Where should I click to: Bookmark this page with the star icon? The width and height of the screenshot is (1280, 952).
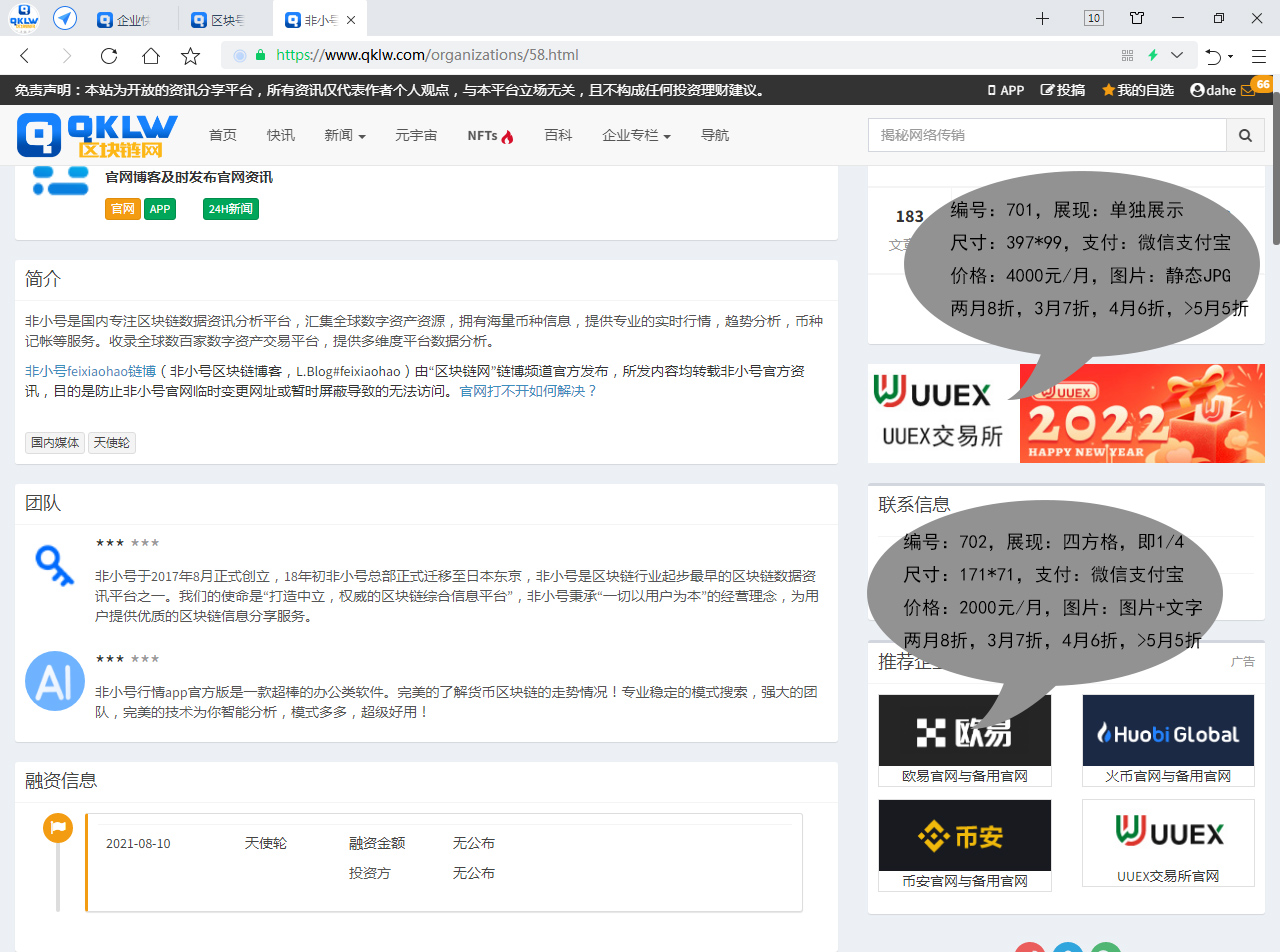point(190,56)
